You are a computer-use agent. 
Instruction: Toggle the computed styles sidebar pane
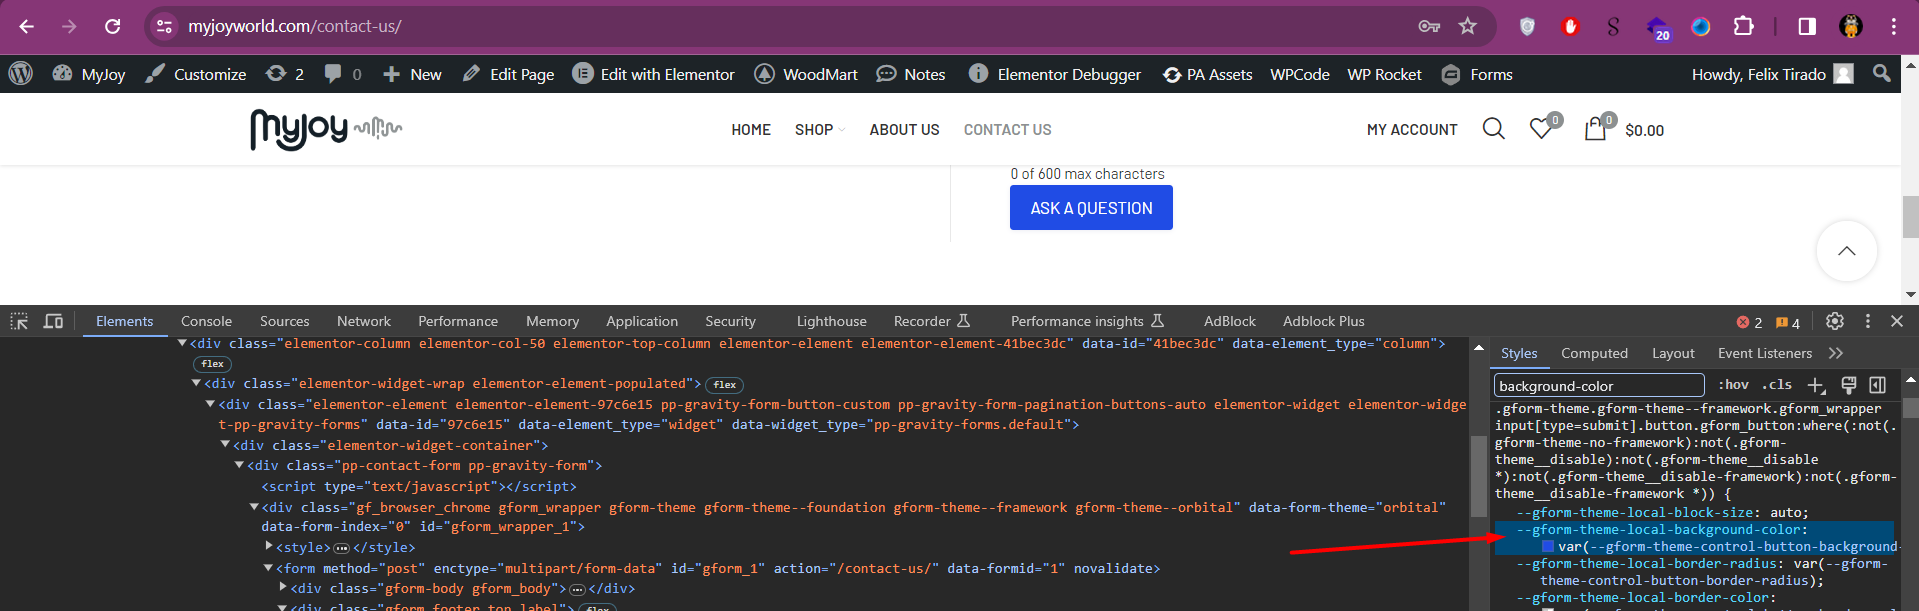(1878, 385)
